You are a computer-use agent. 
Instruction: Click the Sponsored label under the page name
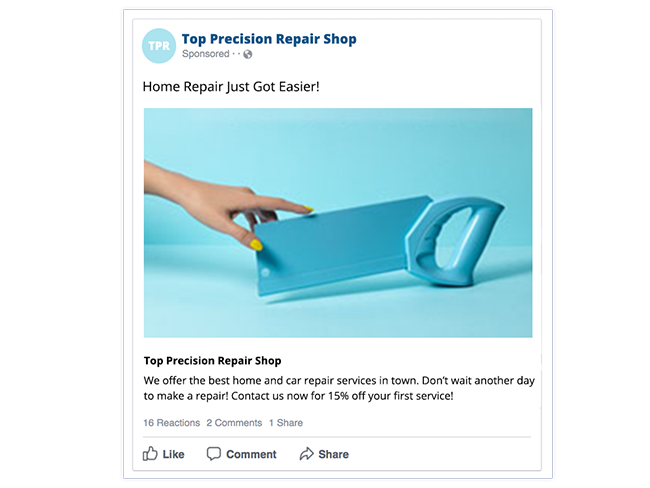tap(206, 54)
